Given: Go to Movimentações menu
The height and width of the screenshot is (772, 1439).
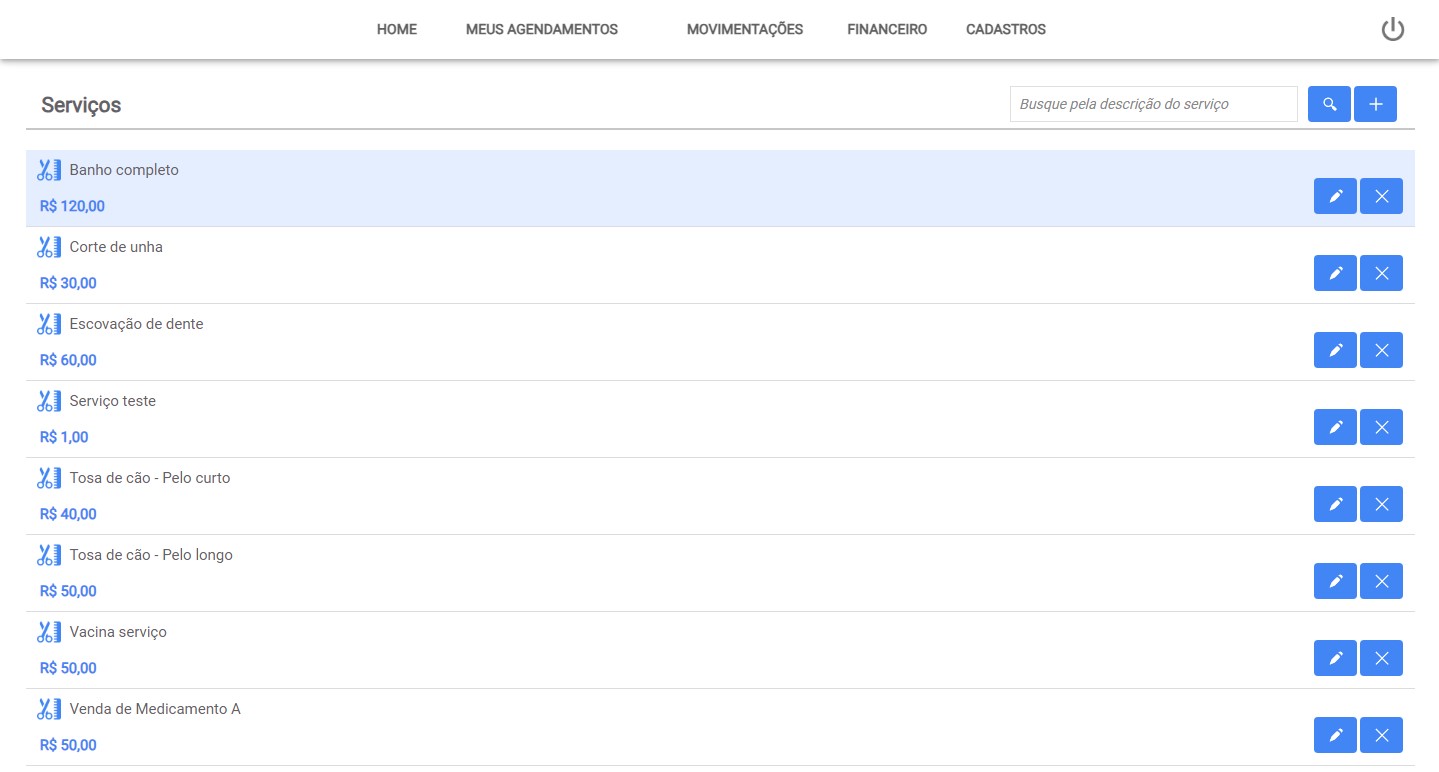Looking at the screenshot, I should point(744,30).
